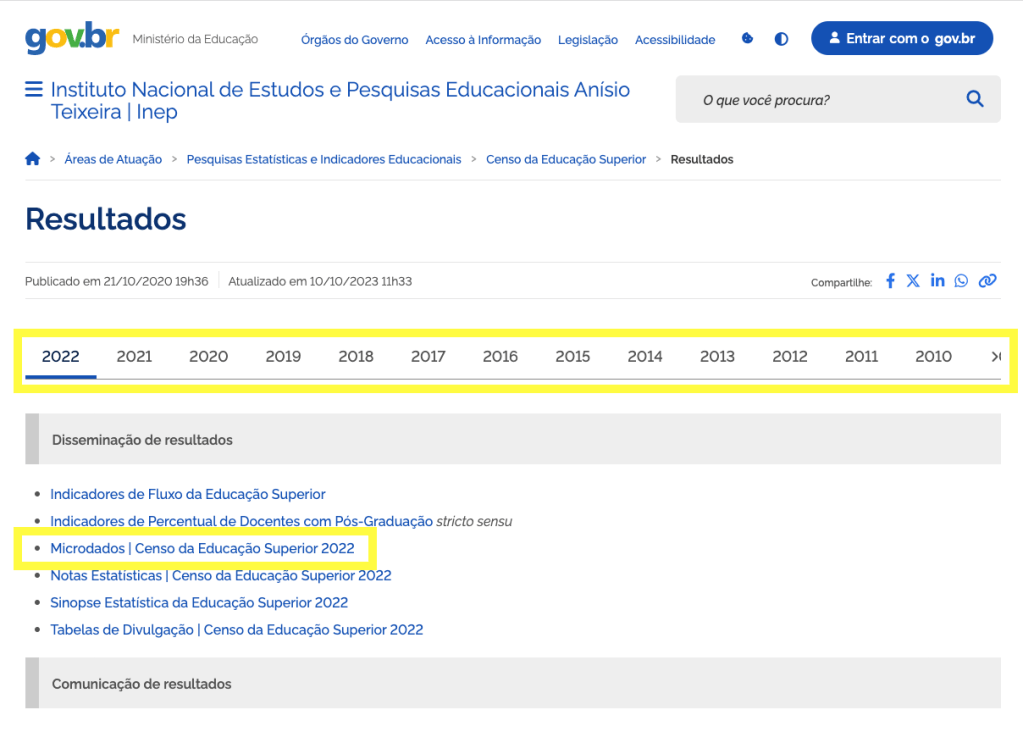Open the 2010 year tab

point(933,356)
